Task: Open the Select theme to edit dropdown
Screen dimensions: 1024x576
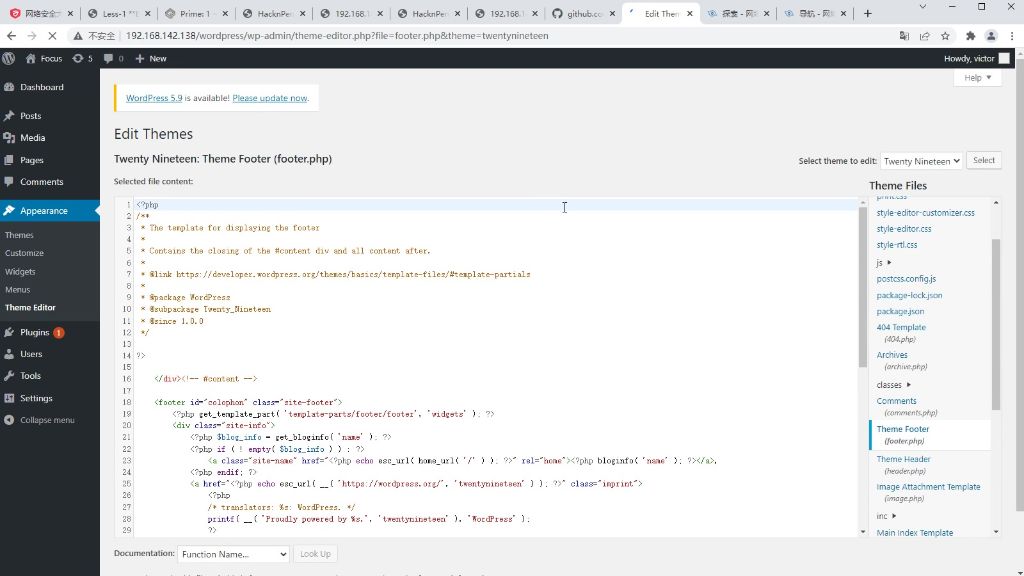Action: coord(921,161)
